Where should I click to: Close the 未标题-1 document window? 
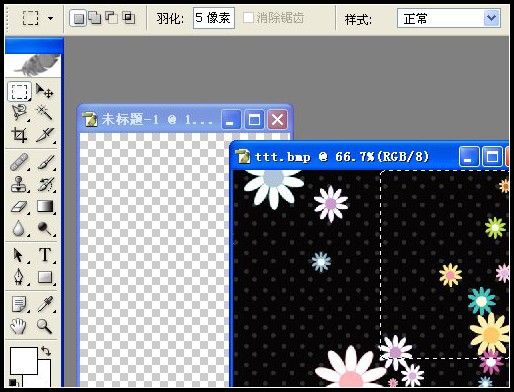(277, 119)
